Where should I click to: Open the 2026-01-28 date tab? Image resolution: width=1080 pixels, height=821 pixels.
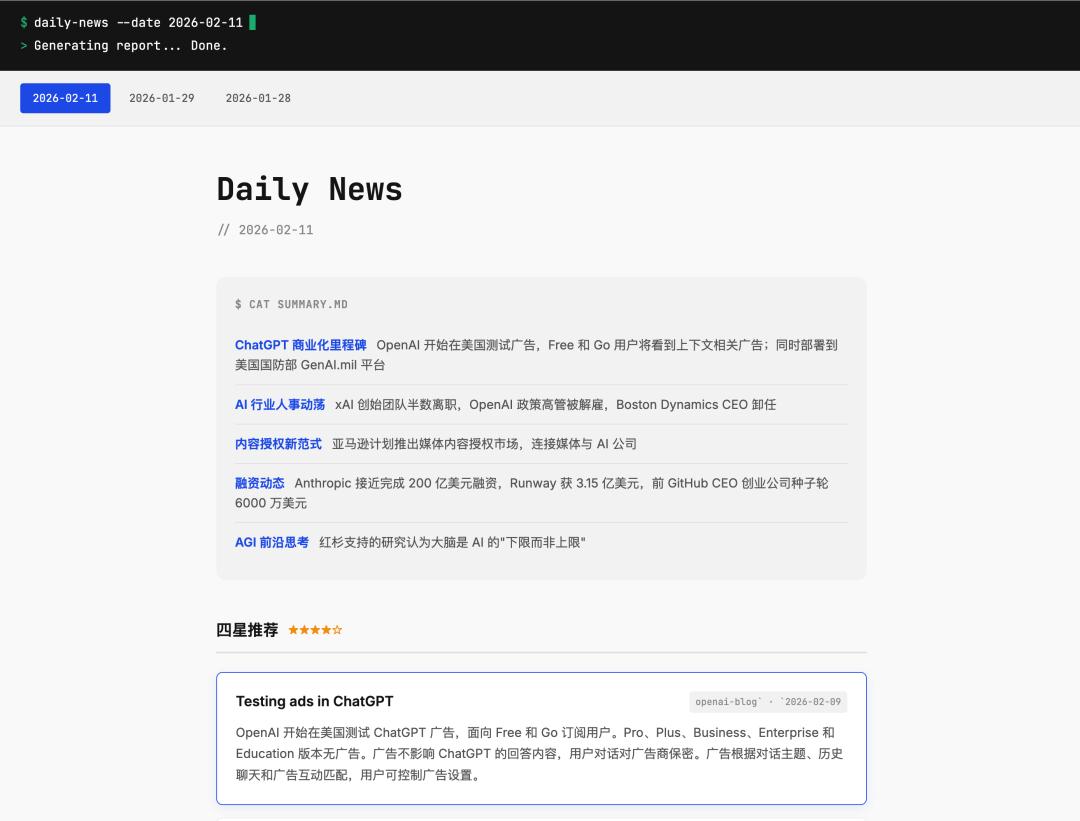[x=258, y=98]
